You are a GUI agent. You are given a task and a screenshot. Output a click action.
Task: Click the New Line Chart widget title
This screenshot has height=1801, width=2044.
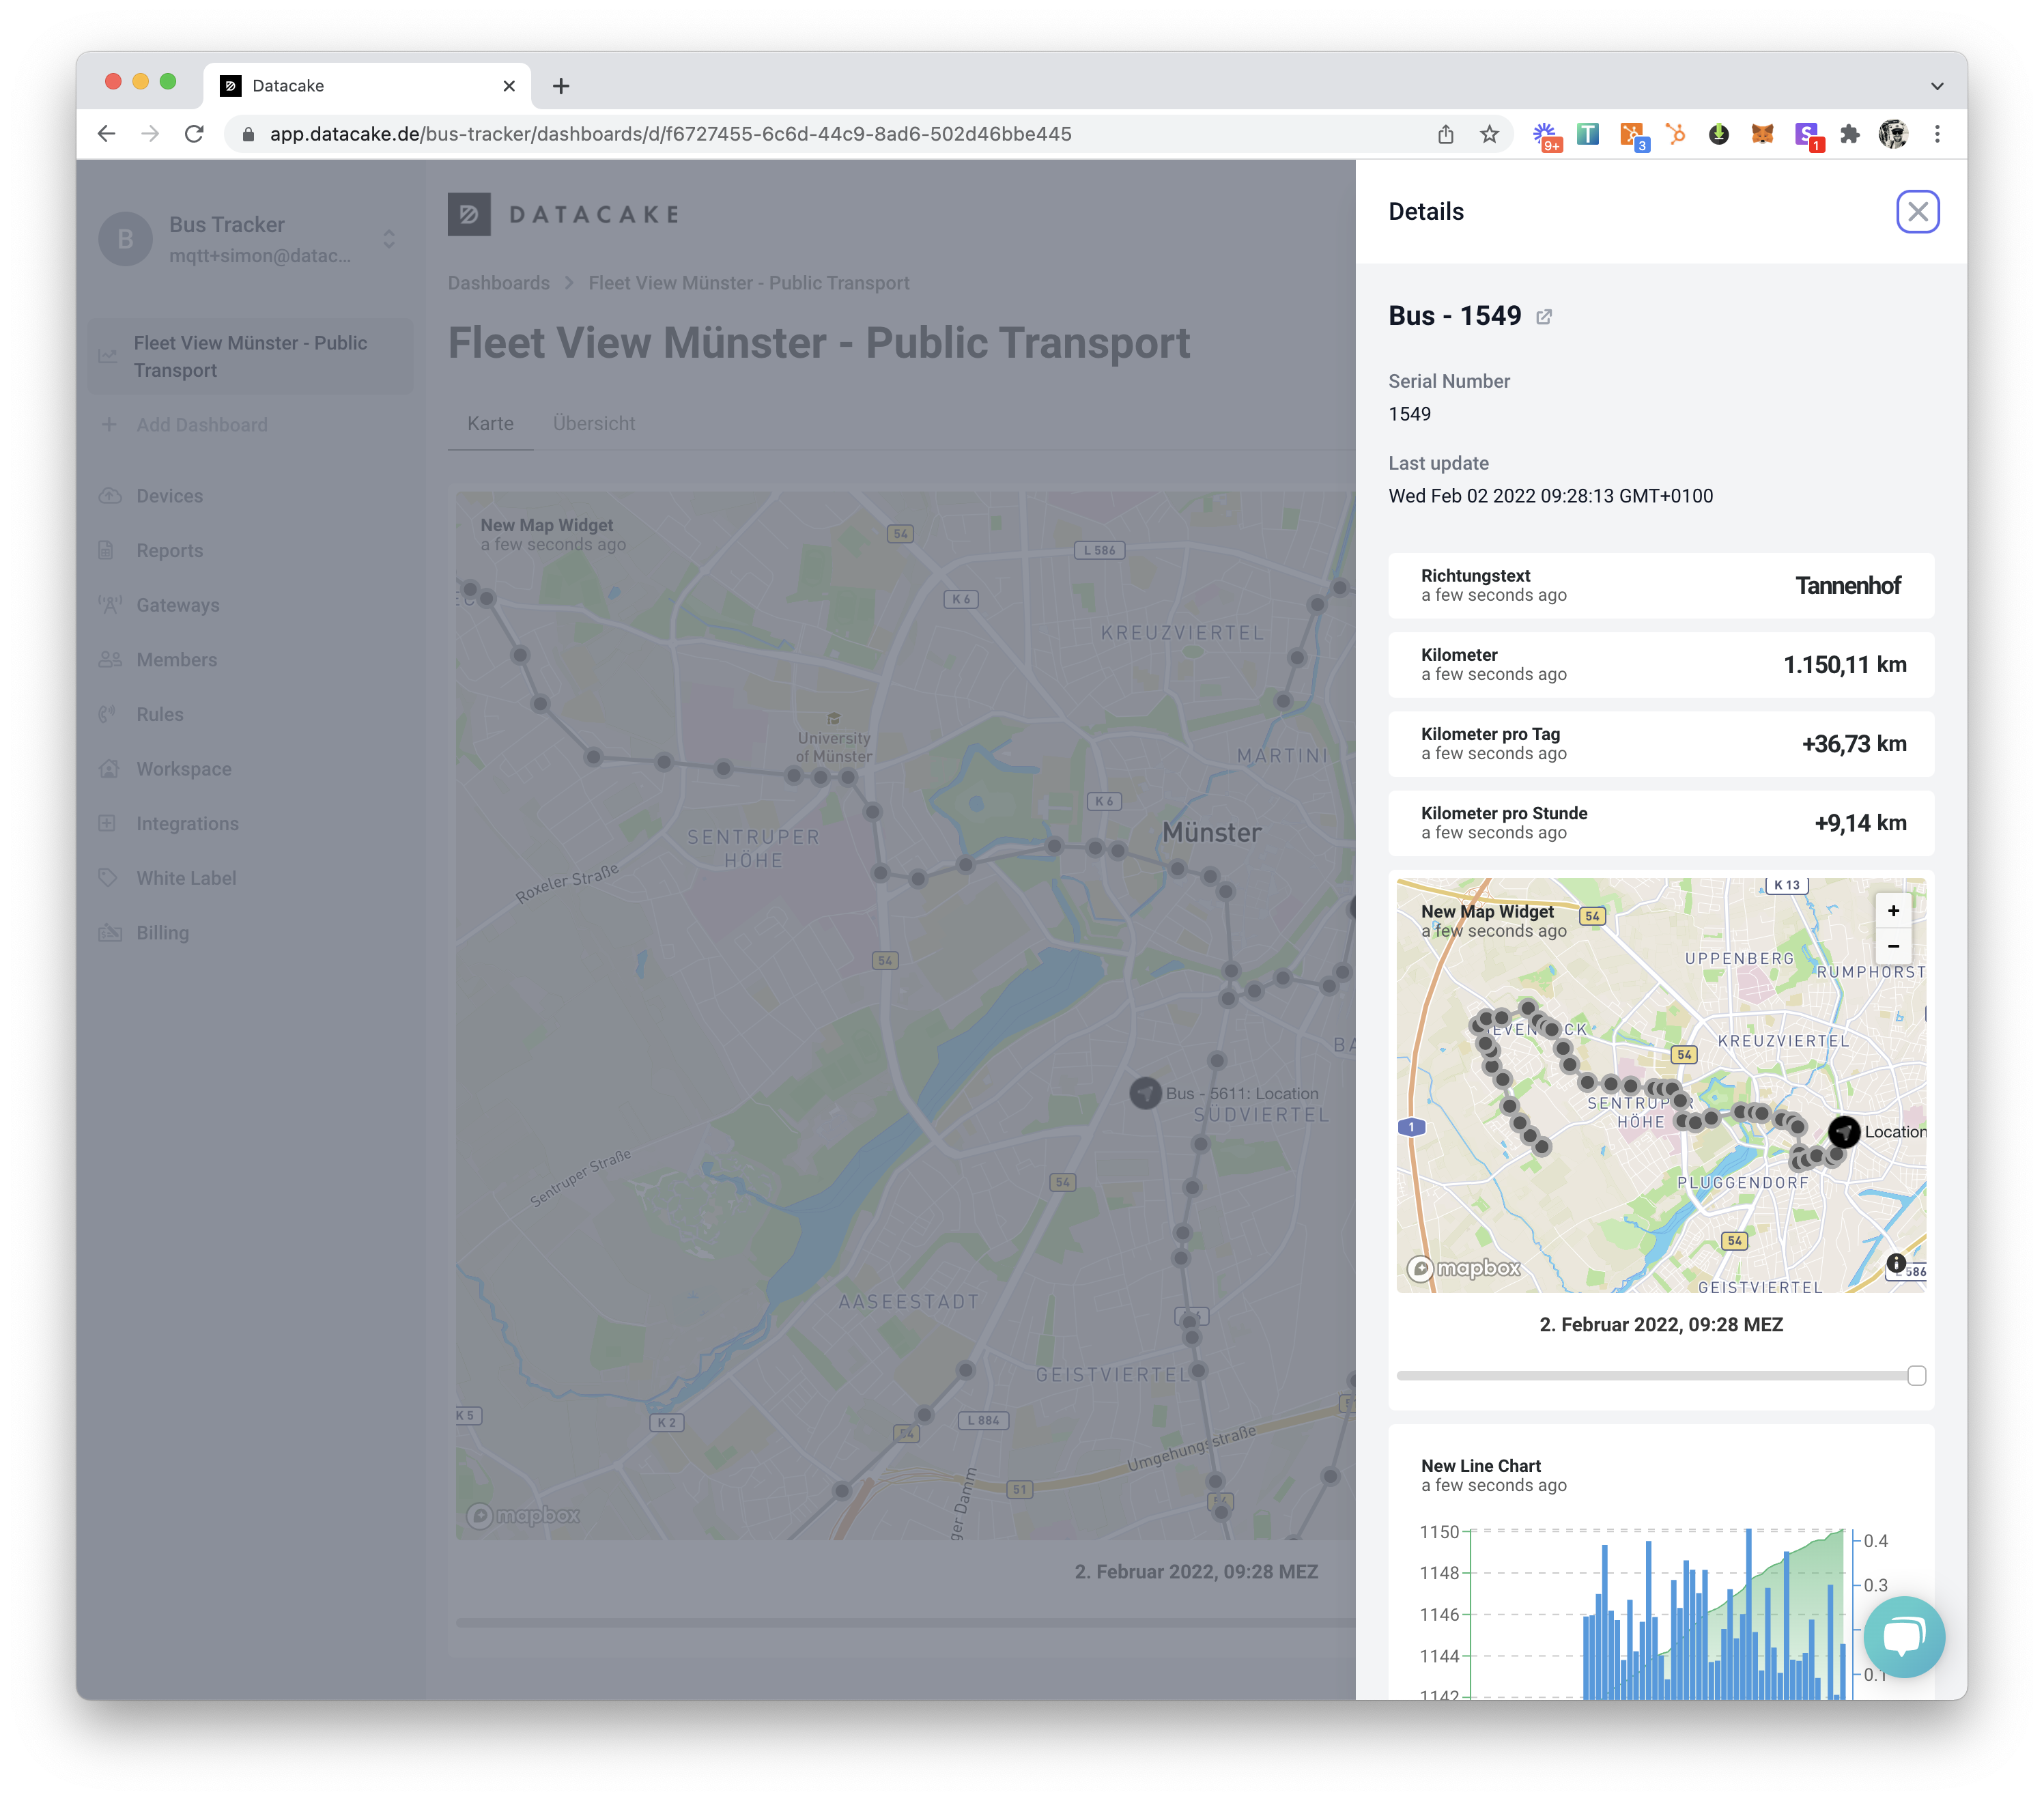(1480, 1466)
